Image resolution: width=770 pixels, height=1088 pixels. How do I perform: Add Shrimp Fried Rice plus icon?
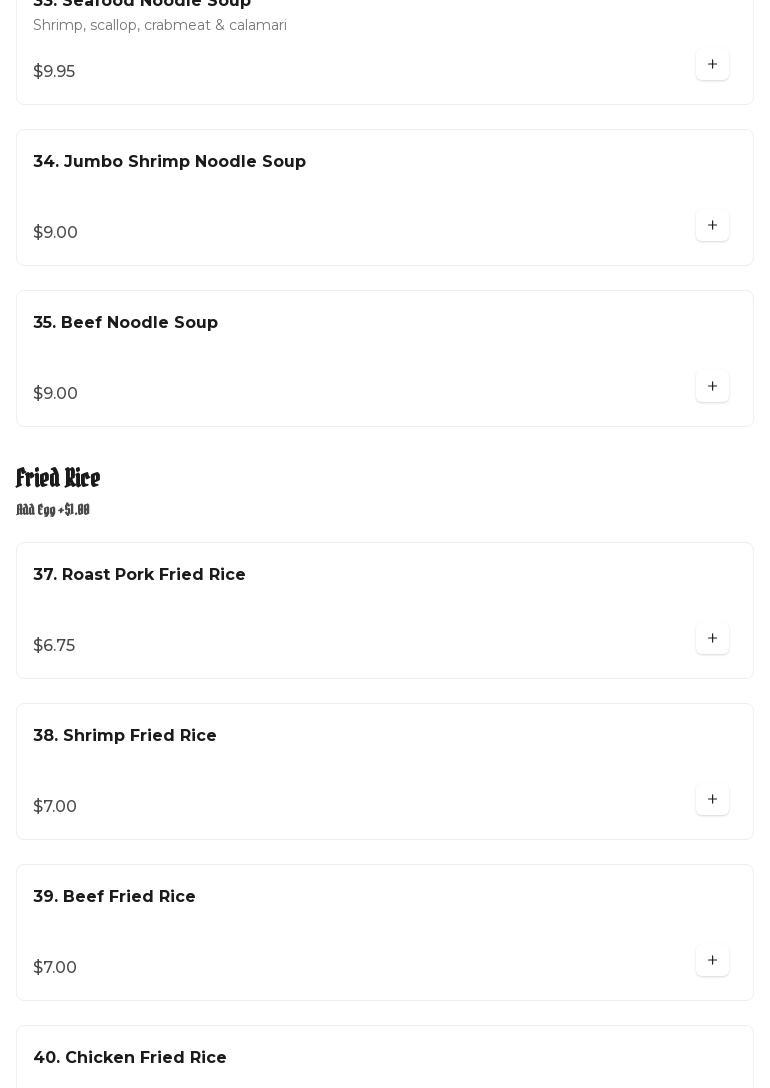click(x=712, y=800)
